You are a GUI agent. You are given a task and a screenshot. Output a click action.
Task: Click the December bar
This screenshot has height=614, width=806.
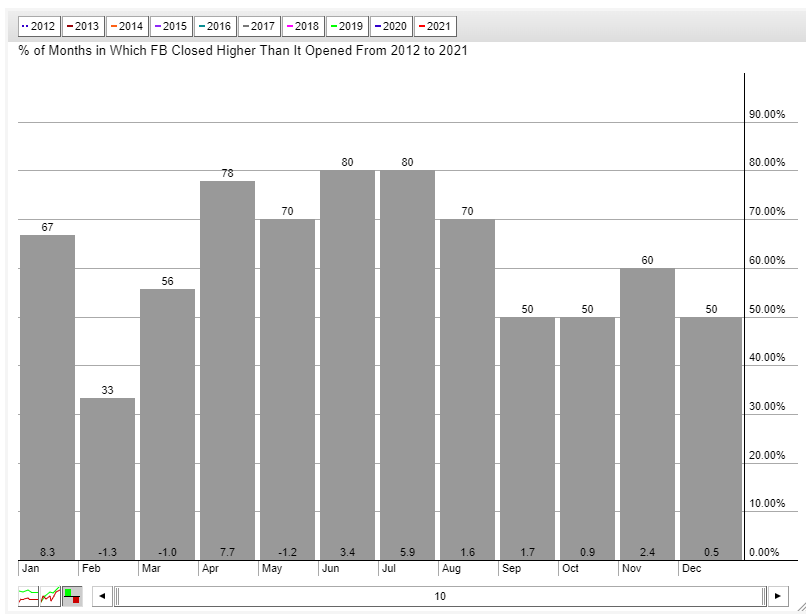711,438
